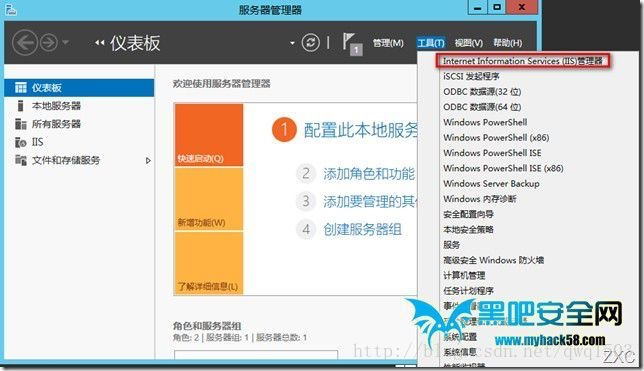Screen dimensions: 644x371
Task: Open Internet Information Services (IIS)管理器
Action: (522, 61)
